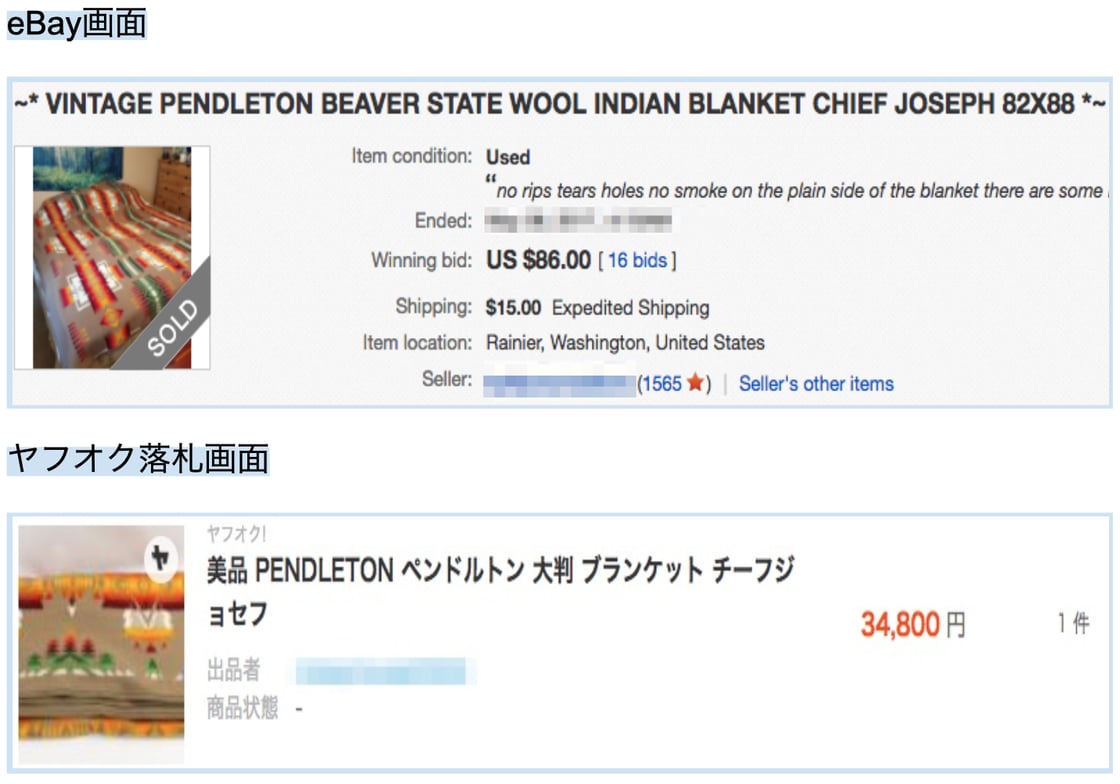Click the ヤフオク落札画面 heading

tap(138, 459)
